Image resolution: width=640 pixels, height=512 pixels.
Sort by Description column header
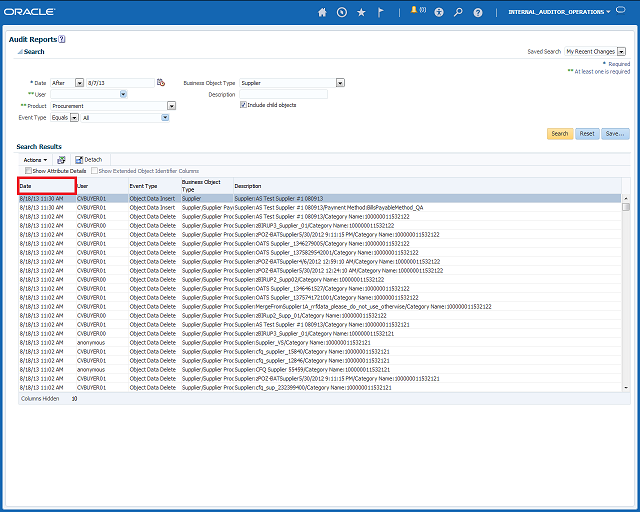427,186
